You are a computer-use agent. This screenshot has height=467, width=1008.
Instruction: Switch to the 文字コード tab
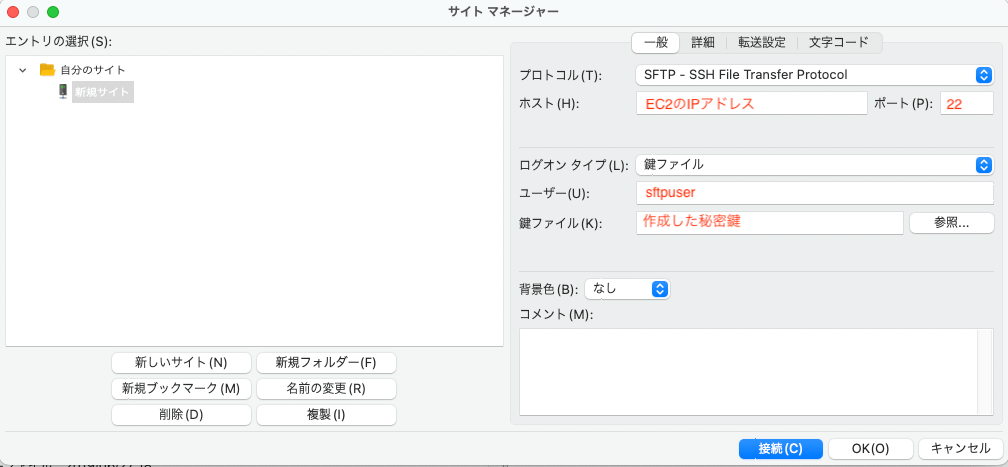click(839, 42)
